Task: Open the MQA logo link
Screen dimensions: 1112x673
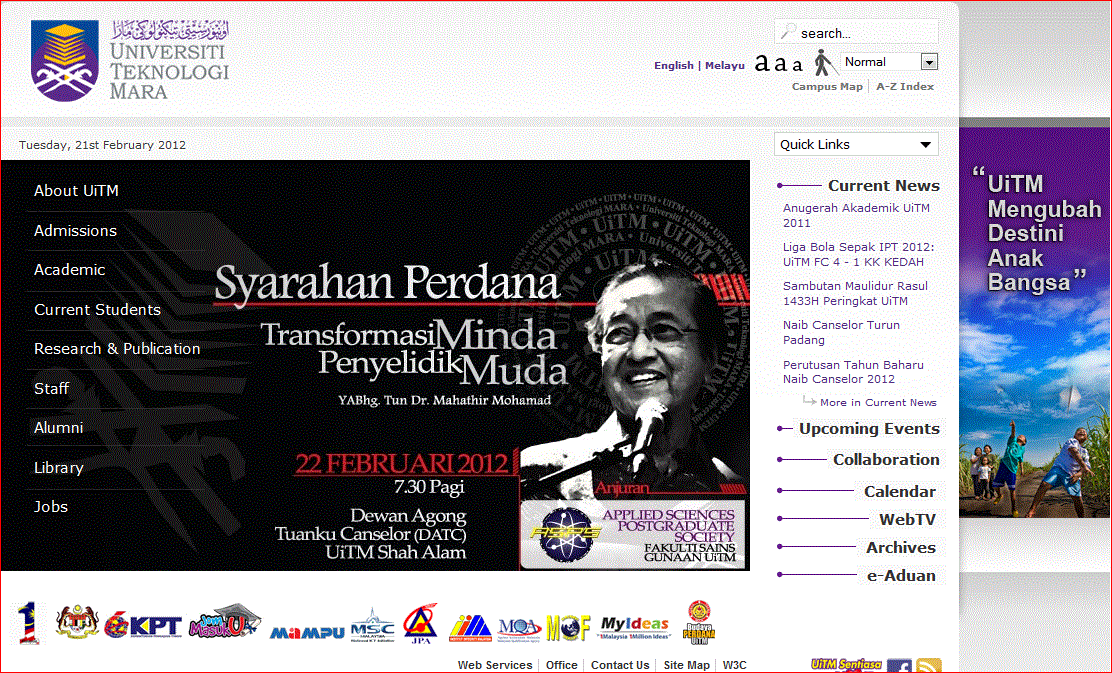Action: coord(520,628)
